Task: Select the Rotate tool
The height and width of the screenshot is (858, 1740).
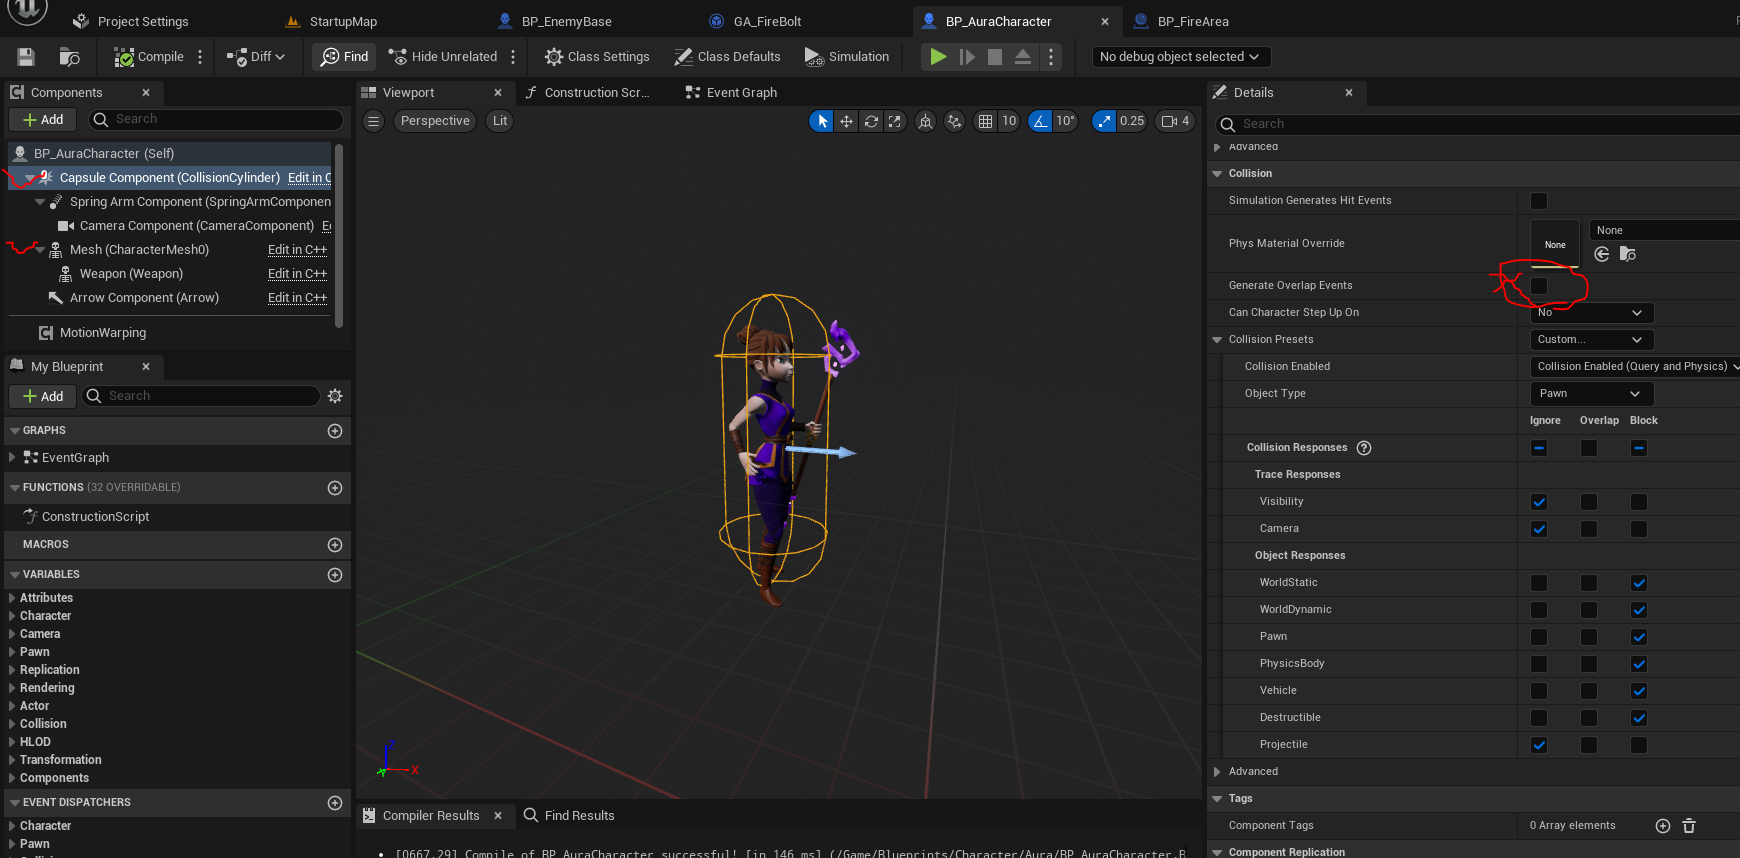Action: coord(871,121)
